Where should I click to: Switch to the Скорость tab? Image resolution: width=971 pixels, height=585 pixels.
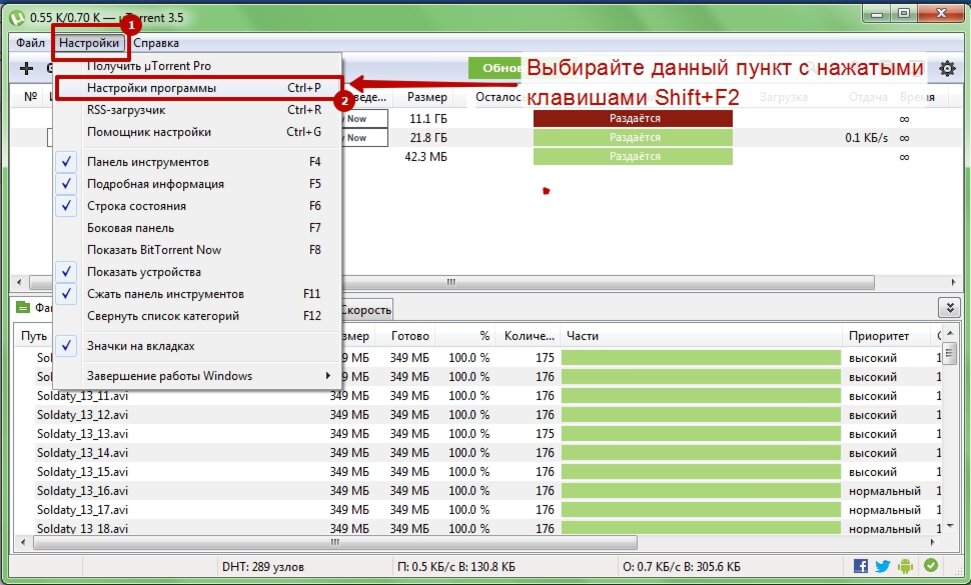(x=366, y=310)
